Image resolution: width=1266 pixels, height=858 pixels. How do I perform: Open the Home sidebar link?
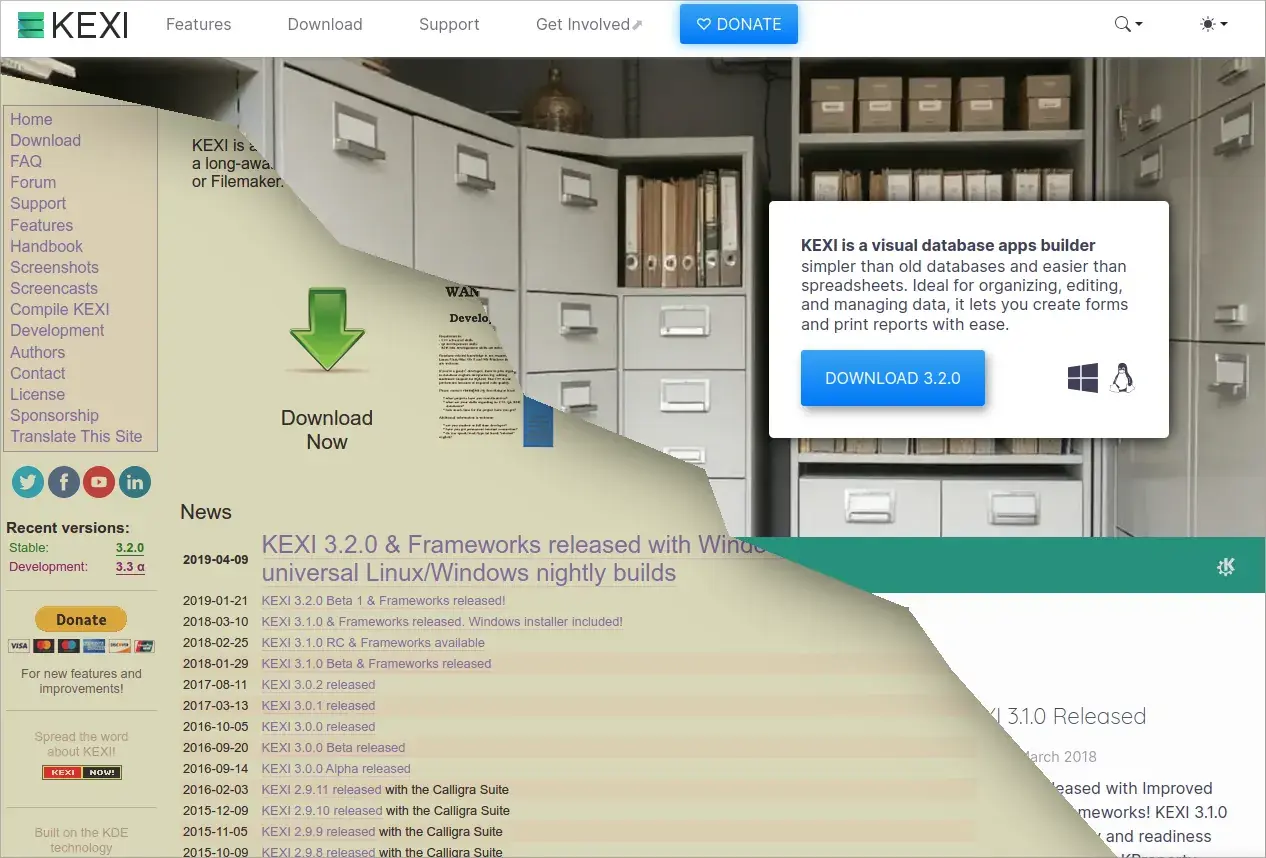(x=31, y=119)
